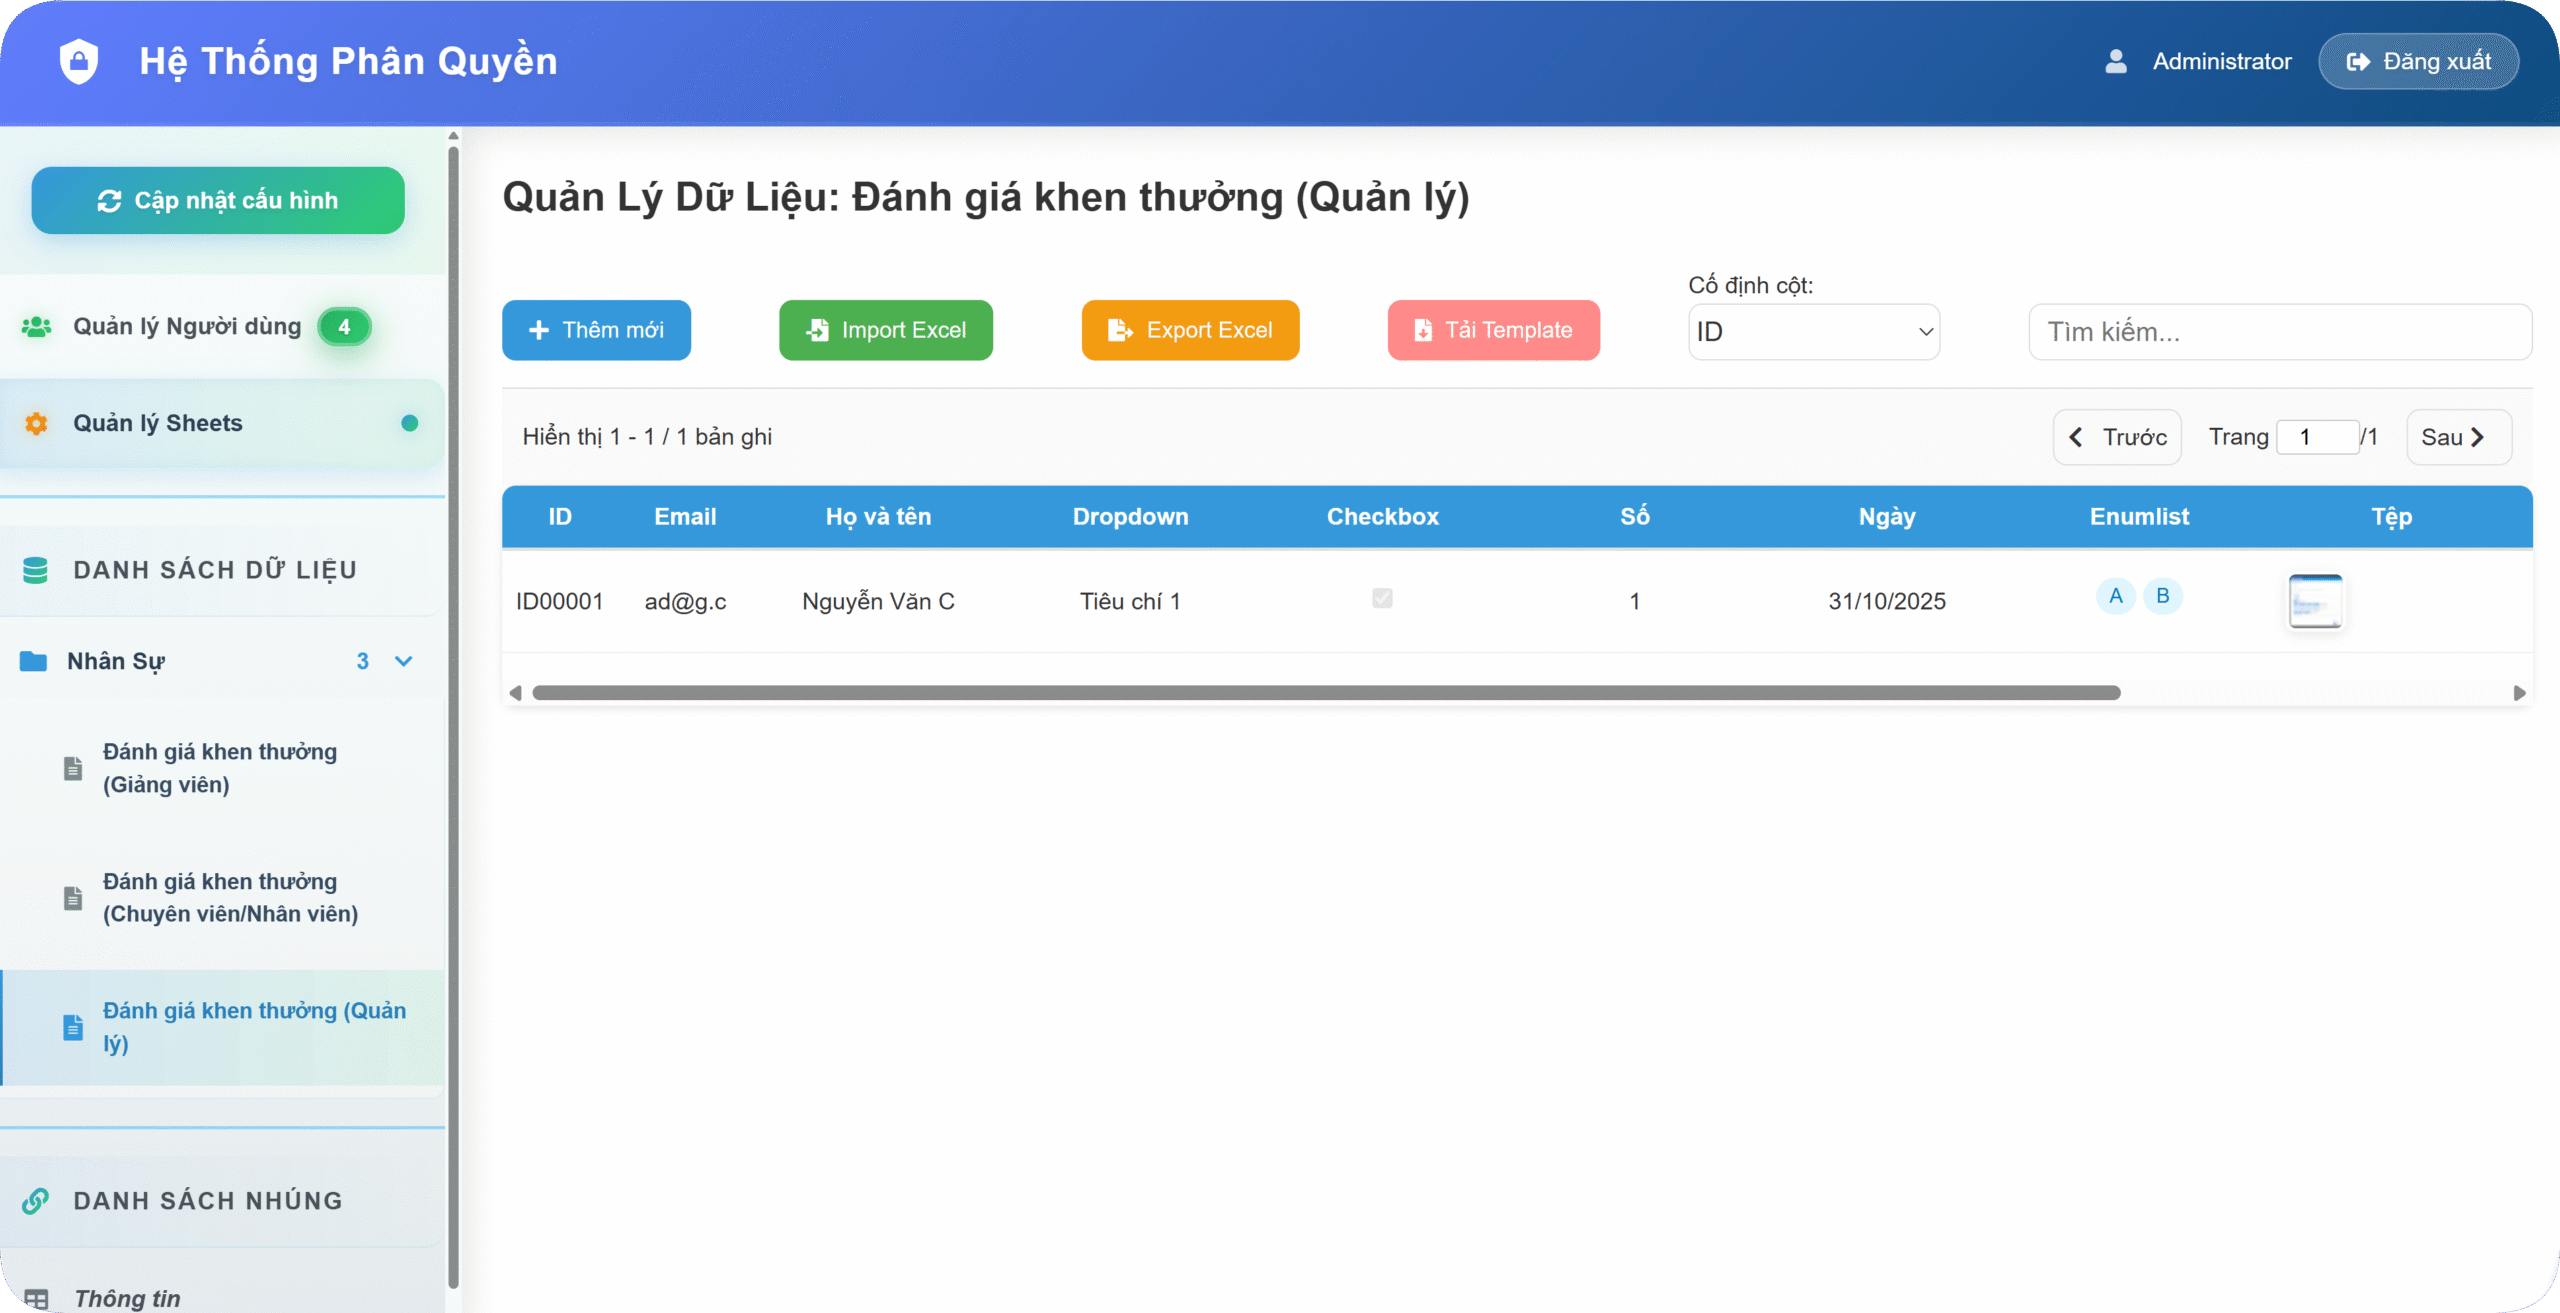2560x1313 pixels.
Task: Click the users group icon beside Quản lý Người dùng
Action: pos(37,327)
